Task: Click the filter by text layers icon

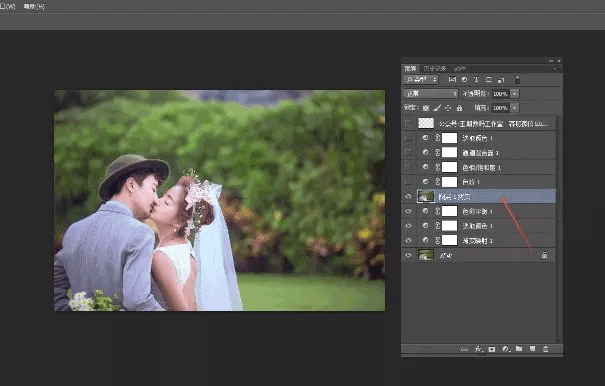Action: pos(477,80)
